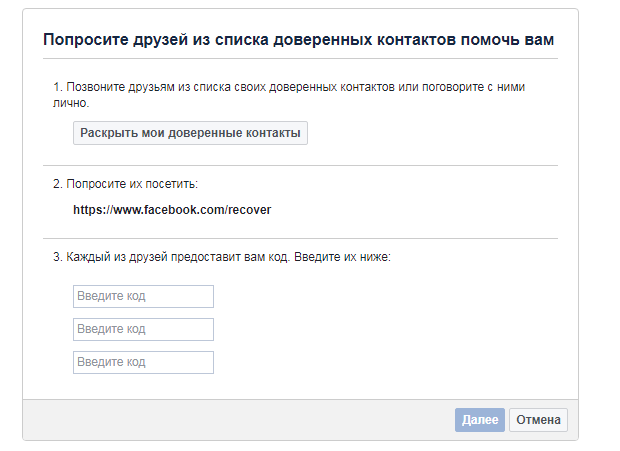Screen dimensions: 620x451
Task: Click empty space right of the code fields
Action: pos(400,329)
